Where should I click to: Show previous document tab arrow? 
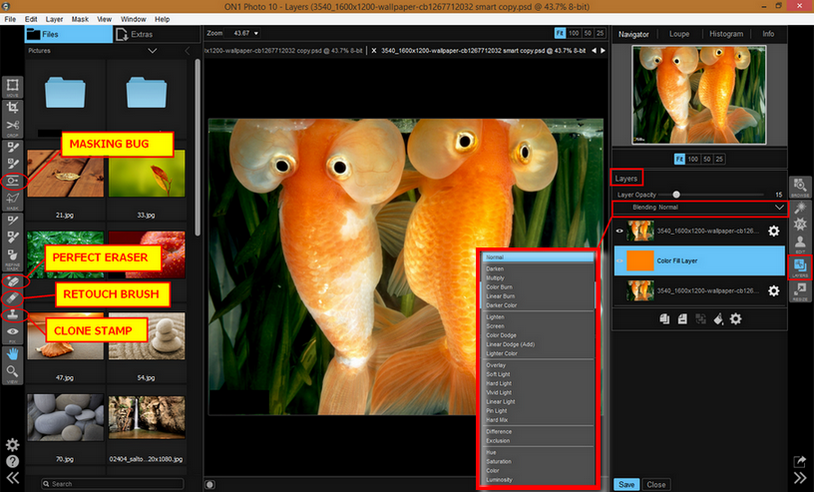(x=594, y=51)
